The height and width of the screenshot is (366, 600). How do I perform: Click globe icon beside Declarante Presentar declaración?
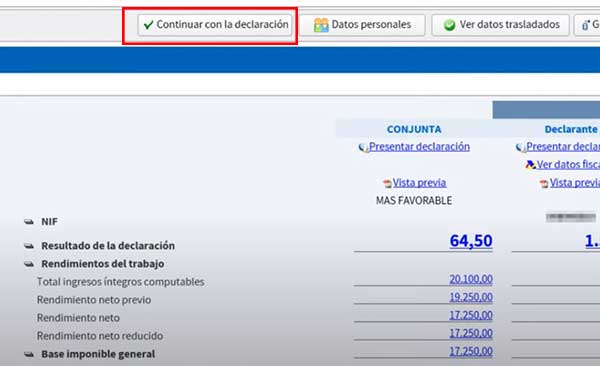[x=520, y=147]
